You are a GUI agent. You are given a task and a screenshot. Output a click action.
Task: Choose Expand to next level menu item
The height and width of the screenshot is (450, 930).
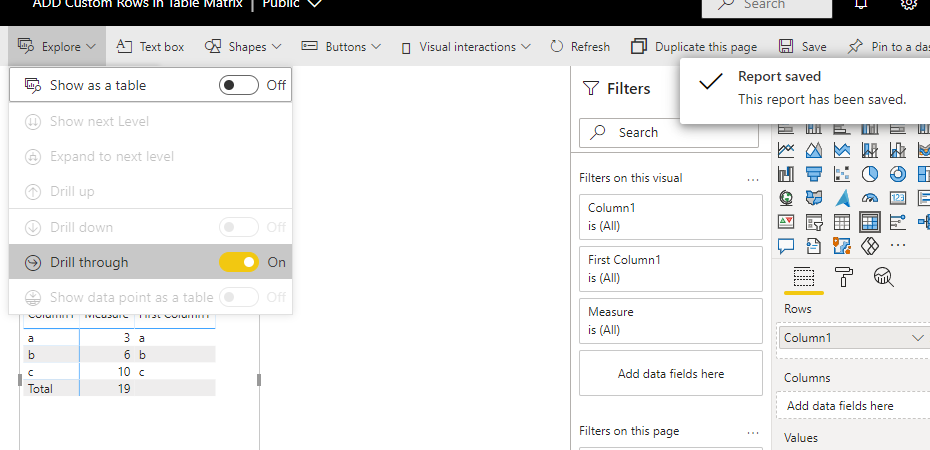click(x=151, y=157)
